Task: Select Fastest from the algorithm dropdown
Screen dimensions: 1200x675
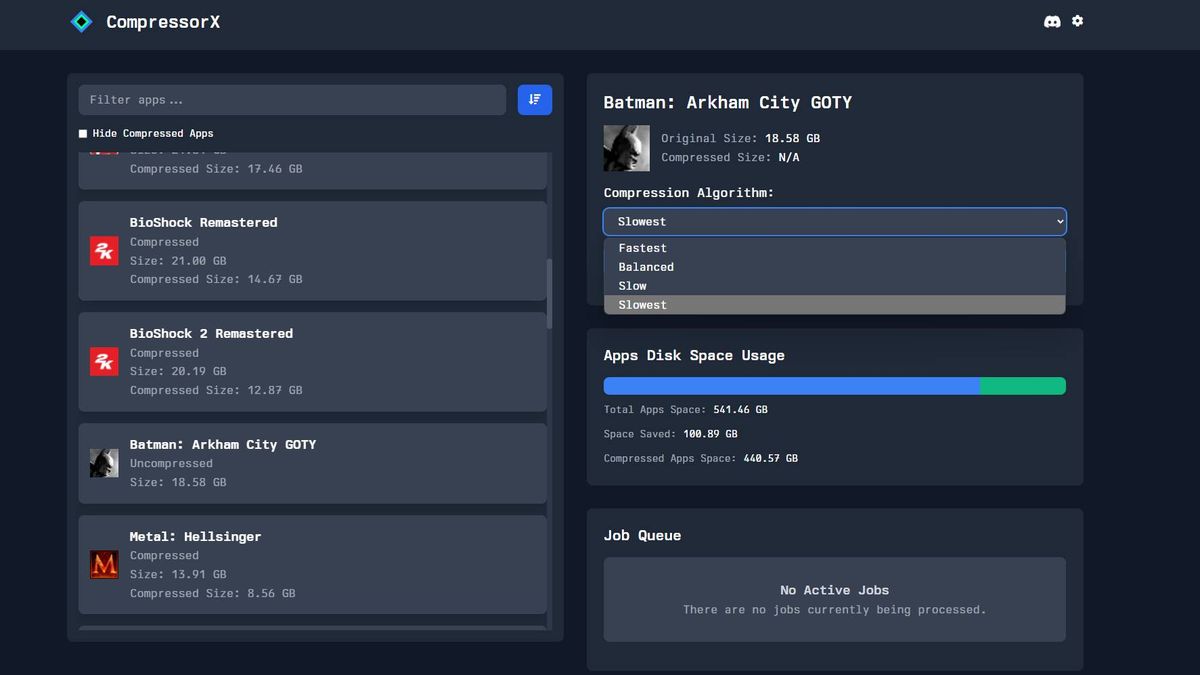Action: [642, 247]
